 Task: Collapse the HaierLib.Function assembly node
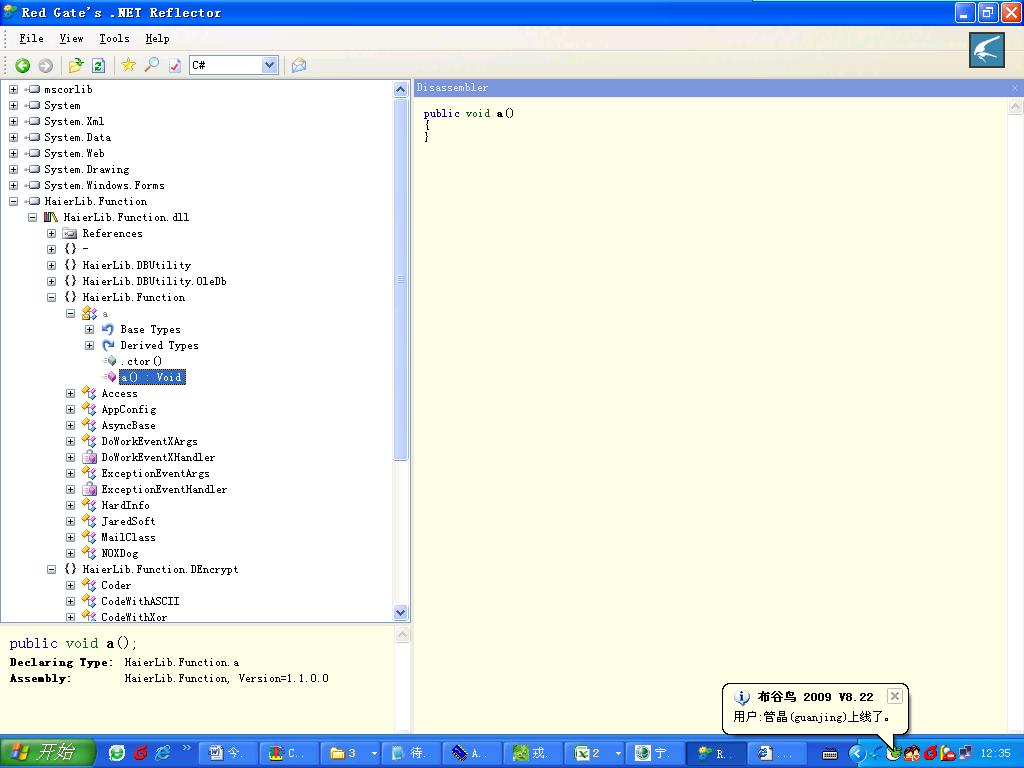point(14,202)
